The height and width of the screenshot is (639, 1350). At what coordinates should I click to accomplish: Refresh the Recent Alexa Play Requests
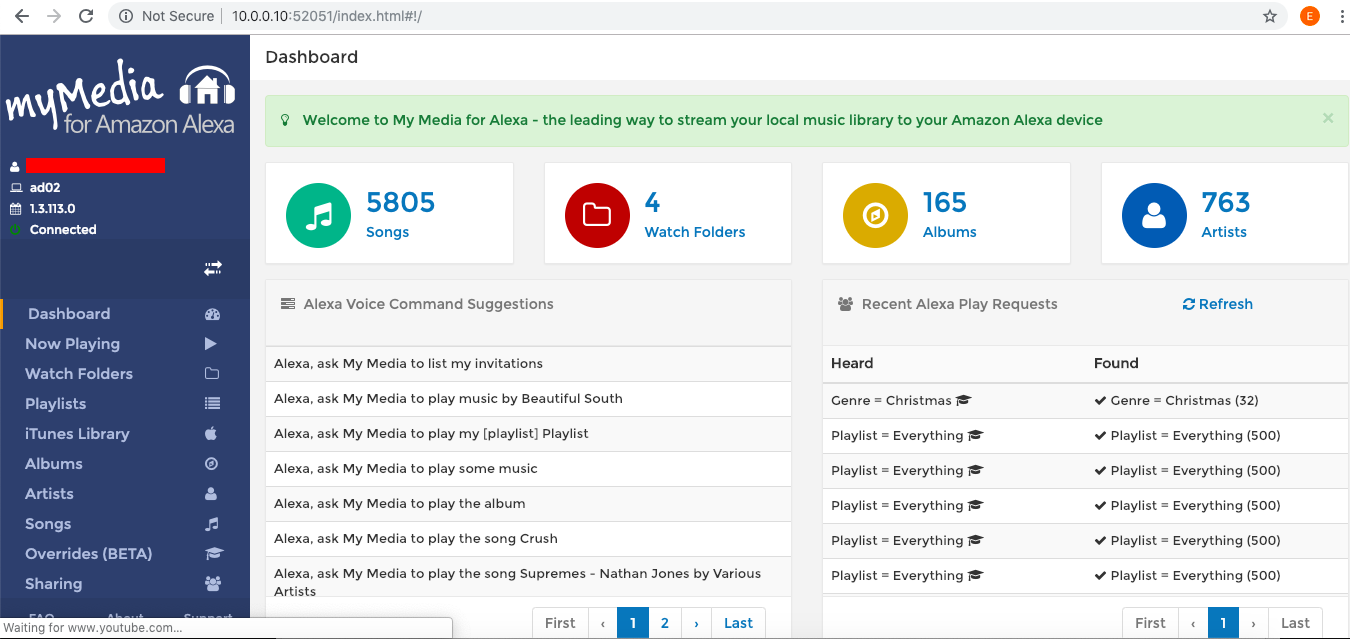[x=1217, y=304]
